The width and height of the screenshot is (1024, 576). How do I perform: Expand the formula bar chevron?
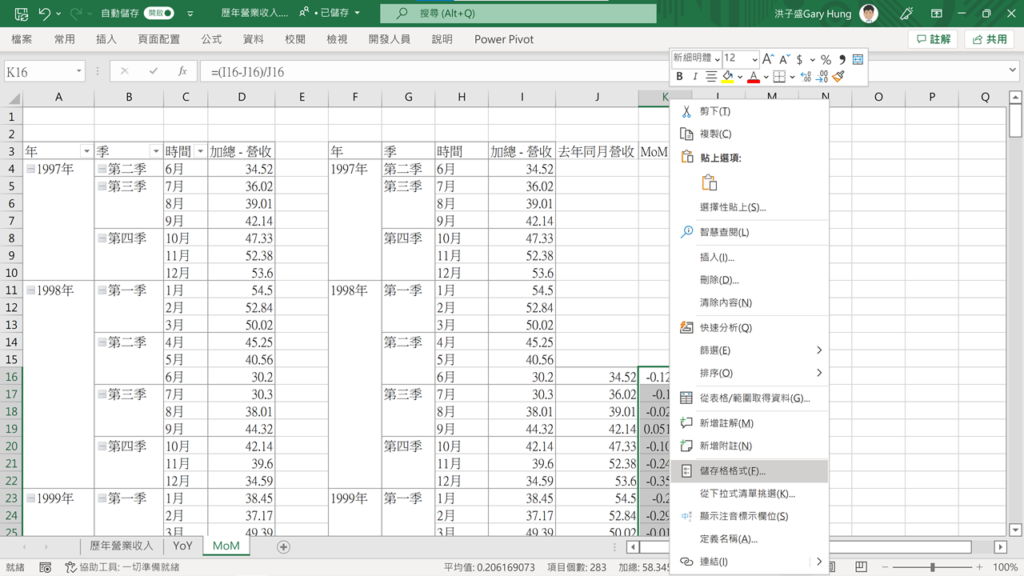pyautogui.click(x=1012, y=70)
